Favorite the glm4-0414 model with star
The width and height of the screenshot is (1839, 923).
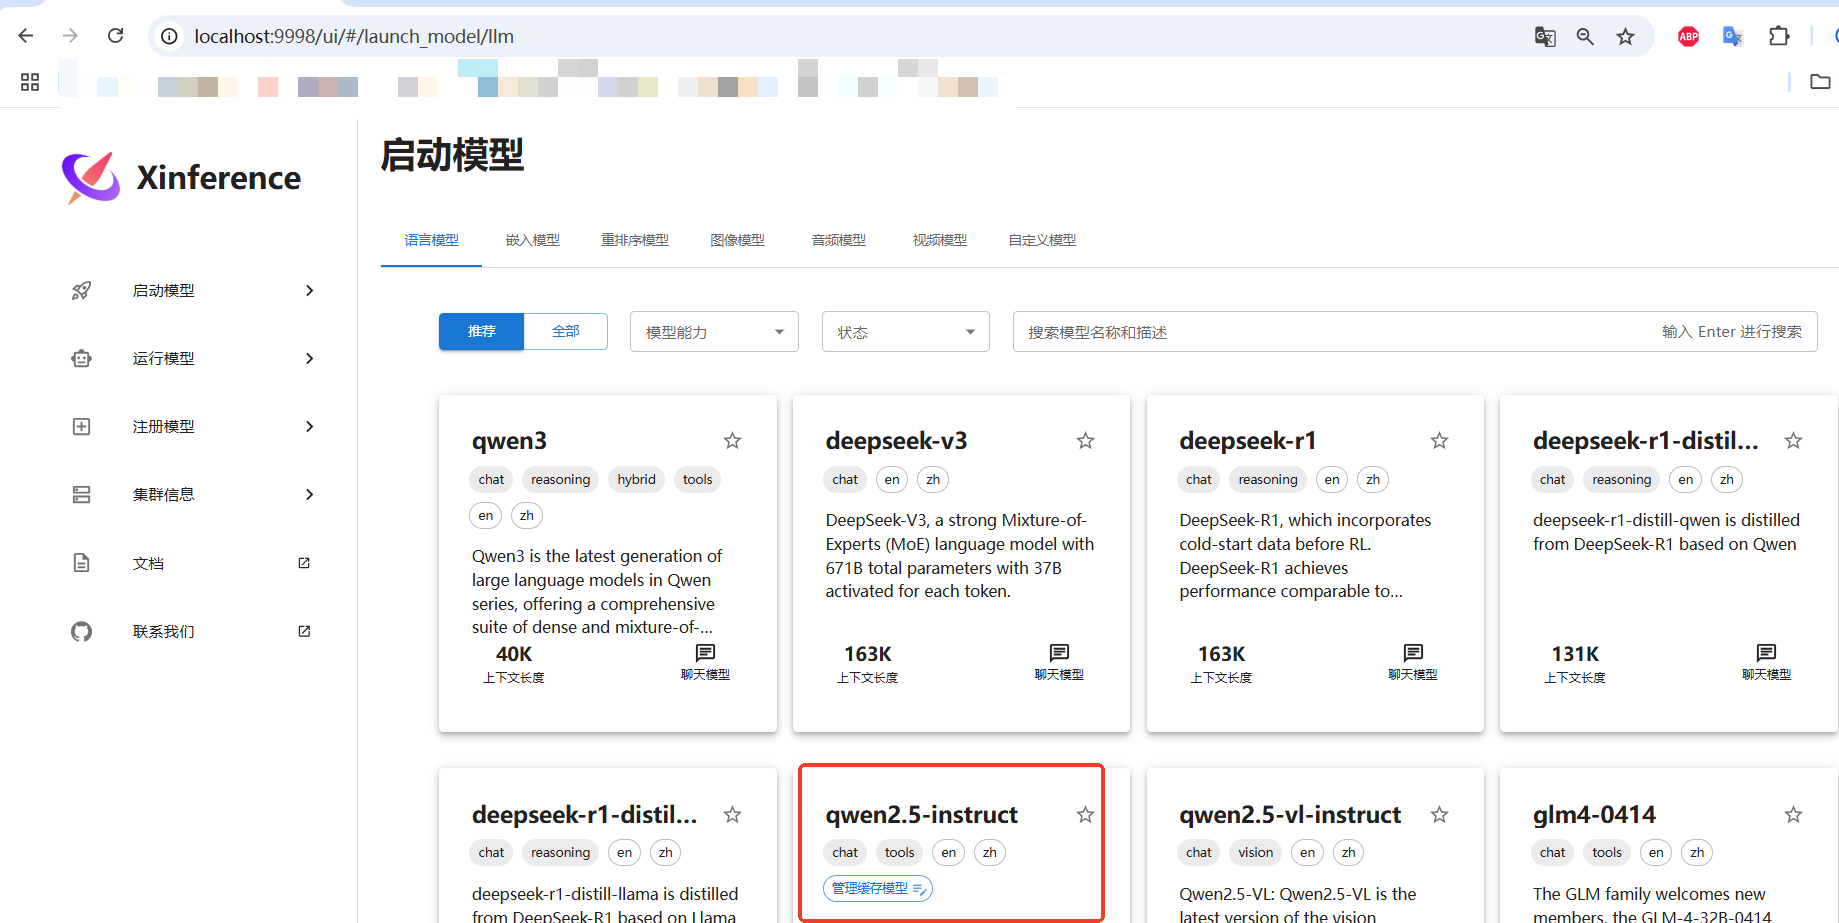click(x=1794, y=815)
